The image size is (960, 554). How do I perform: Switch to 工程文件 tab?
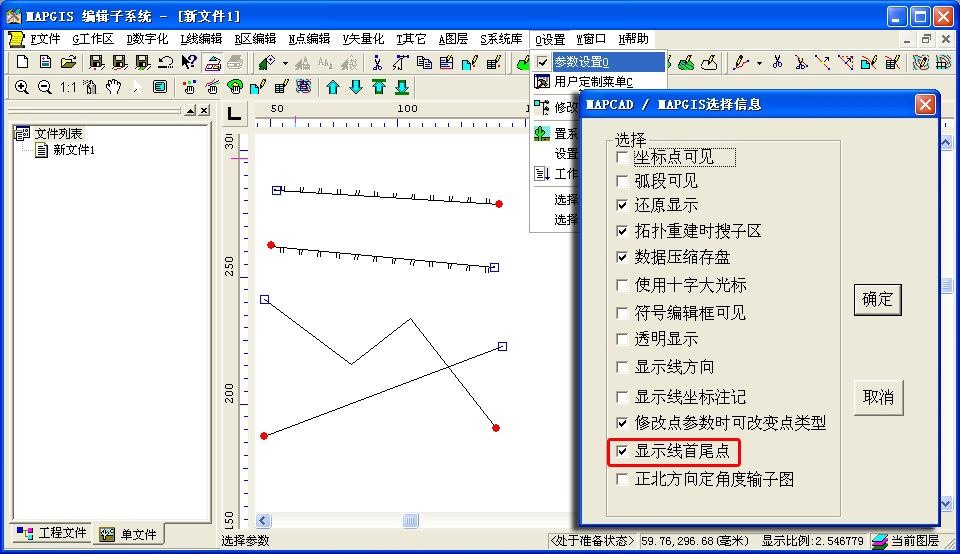(51, 533)
